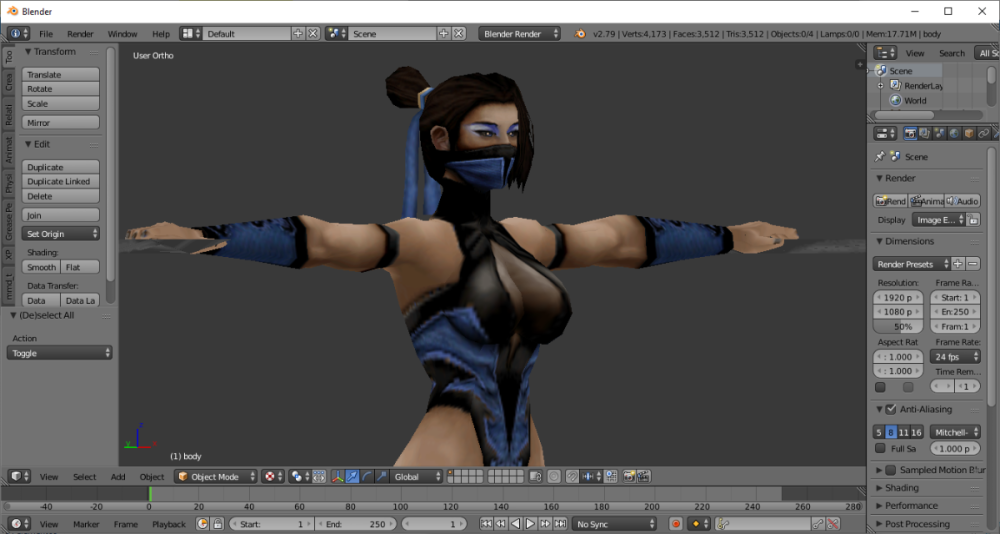Open the Set Origin dropdown

pyautogui.click(x=61, y=234)
